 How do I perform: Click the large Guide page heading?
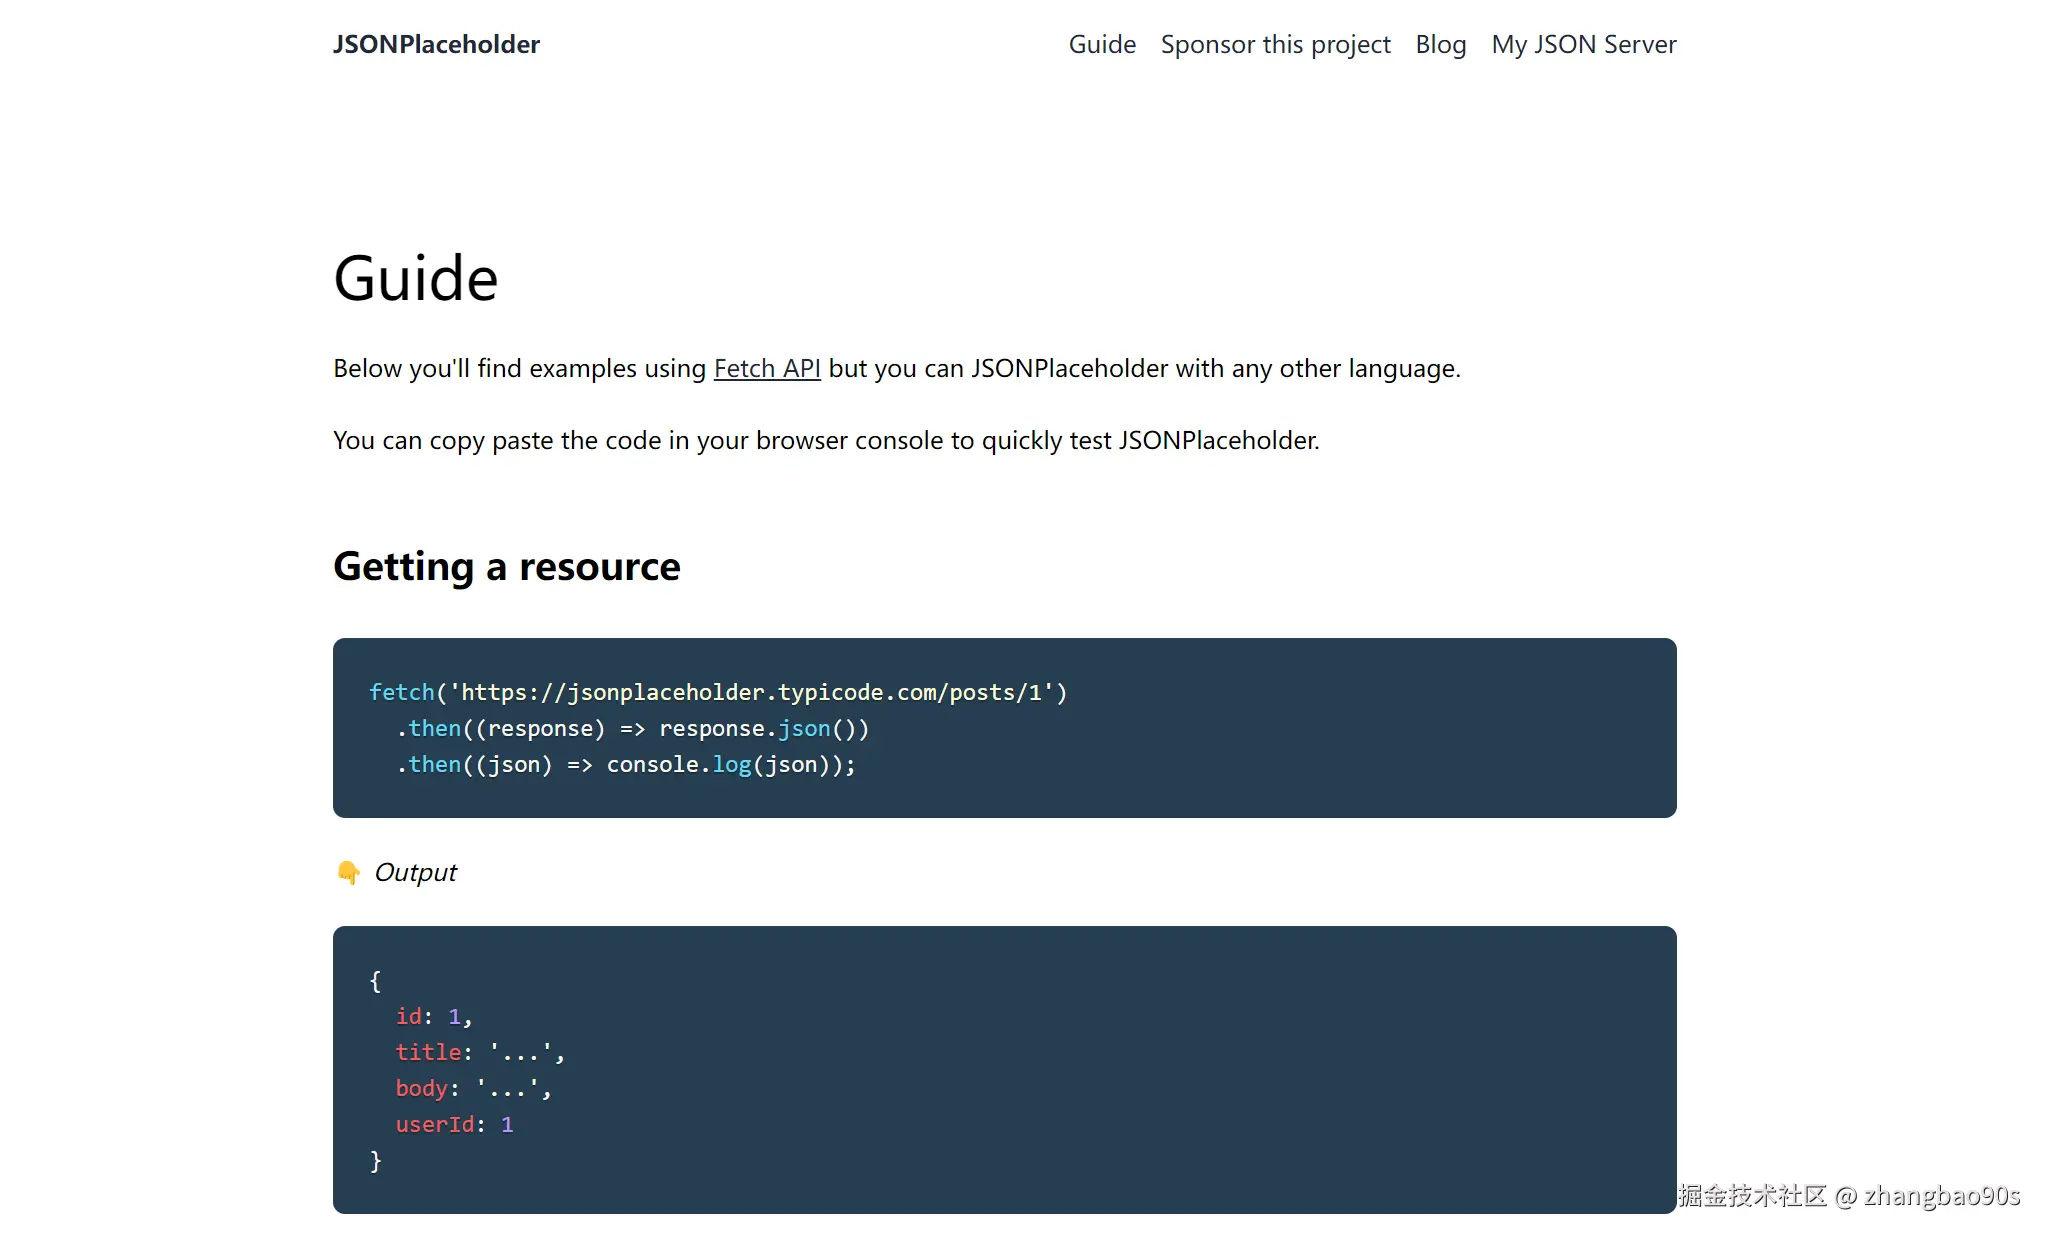(x=415, y=278)
